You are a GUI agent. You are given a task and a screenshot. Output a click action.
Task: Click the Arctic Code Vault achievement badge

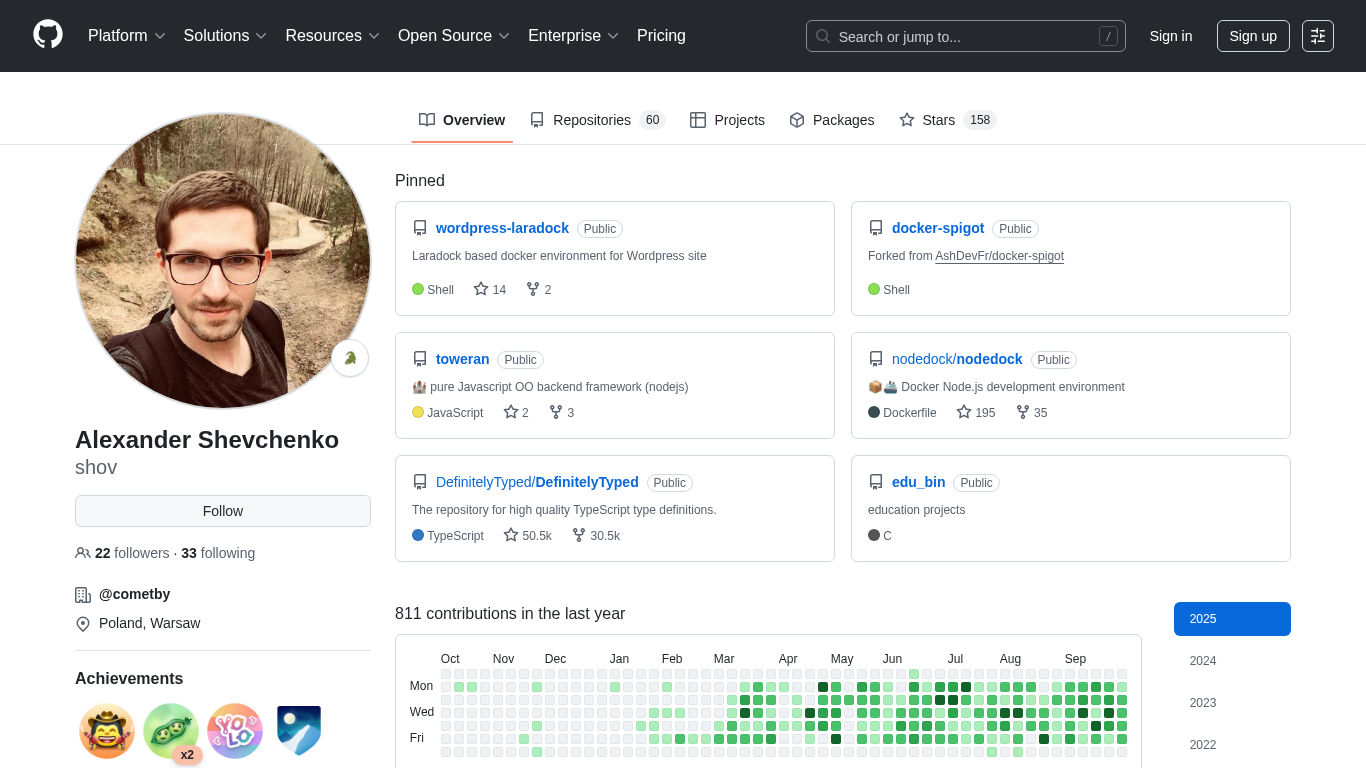click(299, 731)
